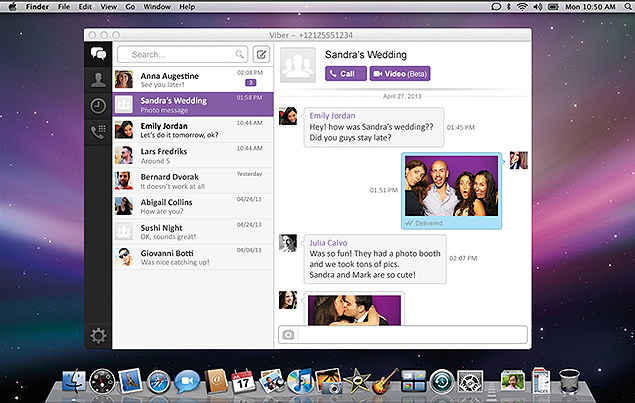Screen dimensions: 635x403
Task: Click the Bluetooth menu bar icon
Action: click(509, 6)
